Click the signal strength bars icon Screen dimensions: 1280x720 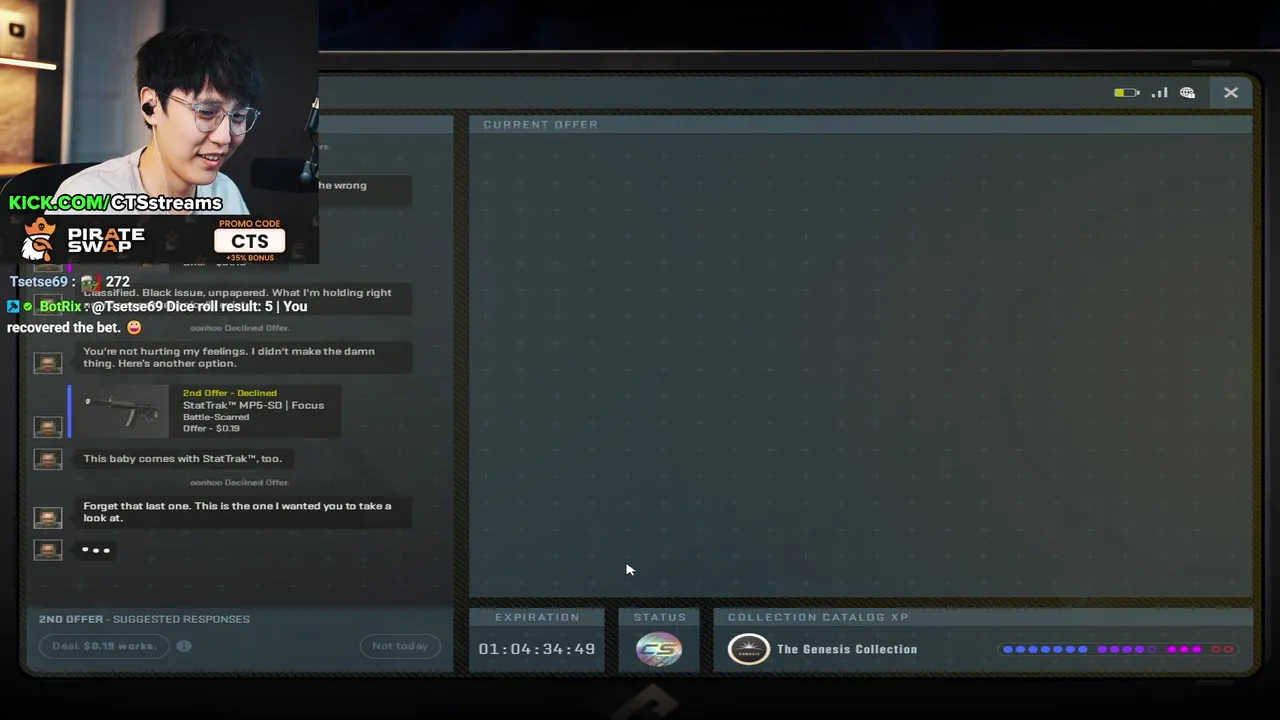[x=1159, y=93]
